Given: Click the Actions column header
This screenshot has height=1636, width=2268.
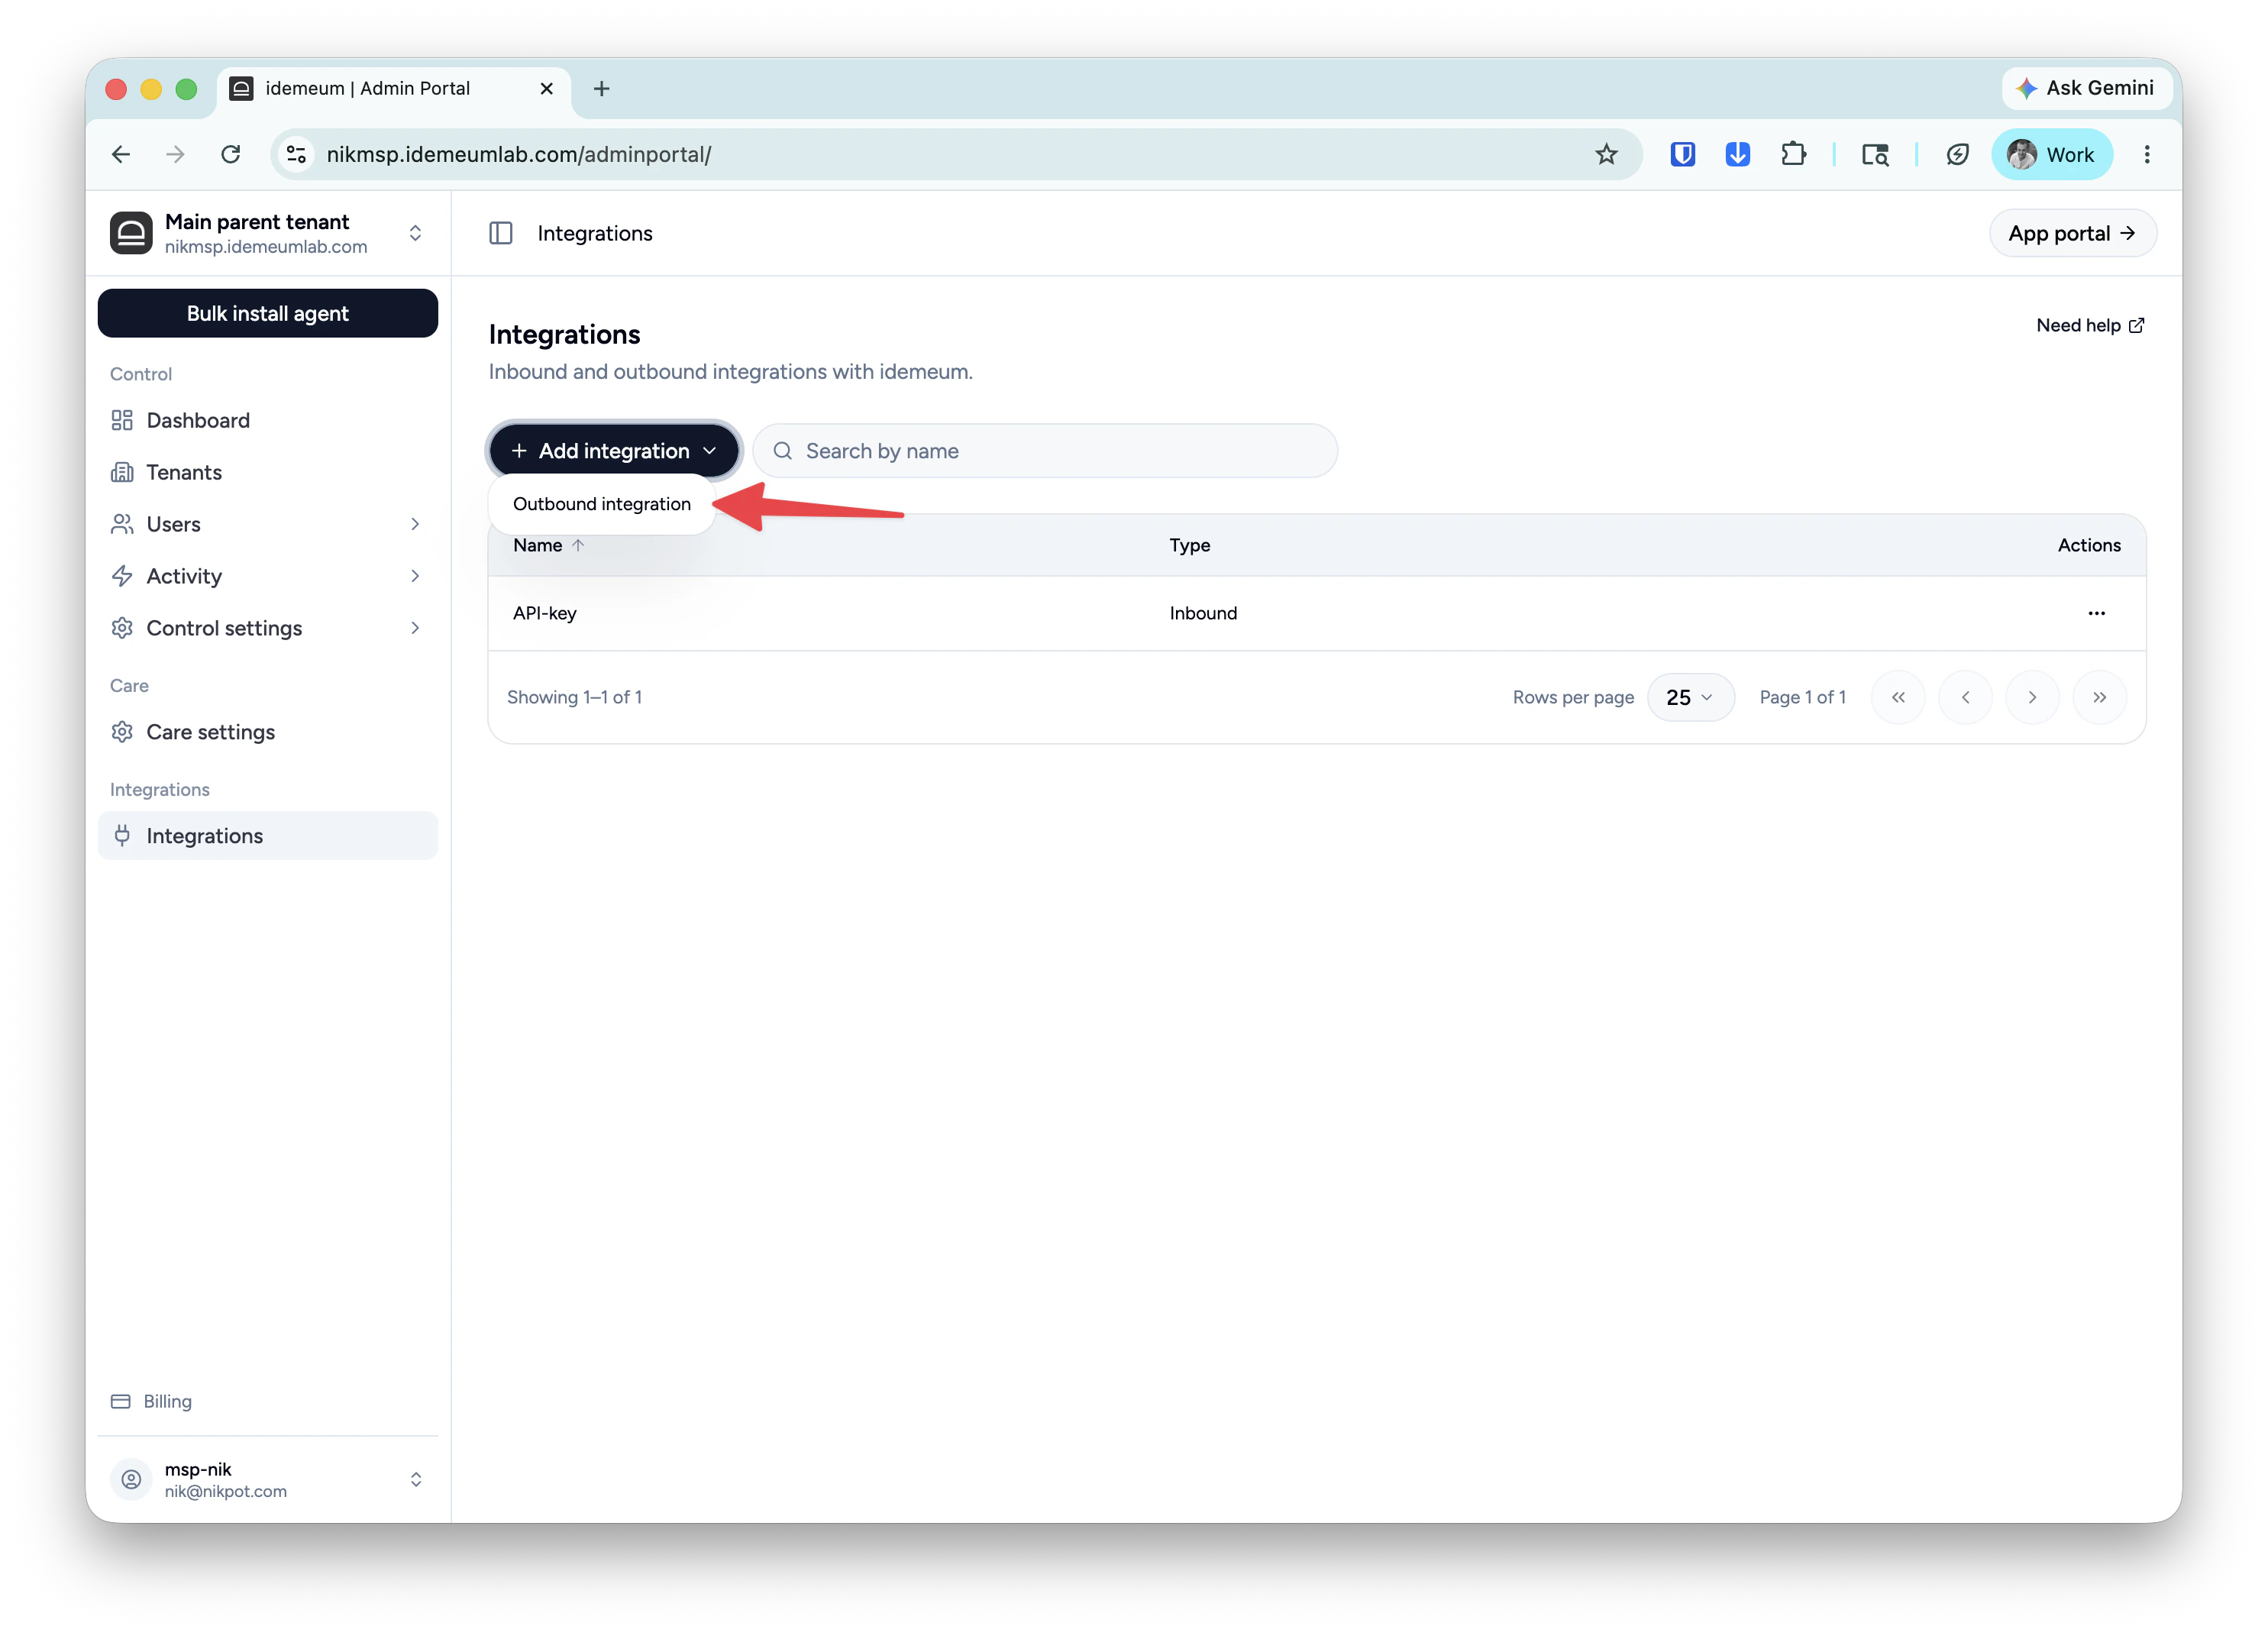Looking at the screenshot, I should pyautogui.click(x=2089, y=545).
